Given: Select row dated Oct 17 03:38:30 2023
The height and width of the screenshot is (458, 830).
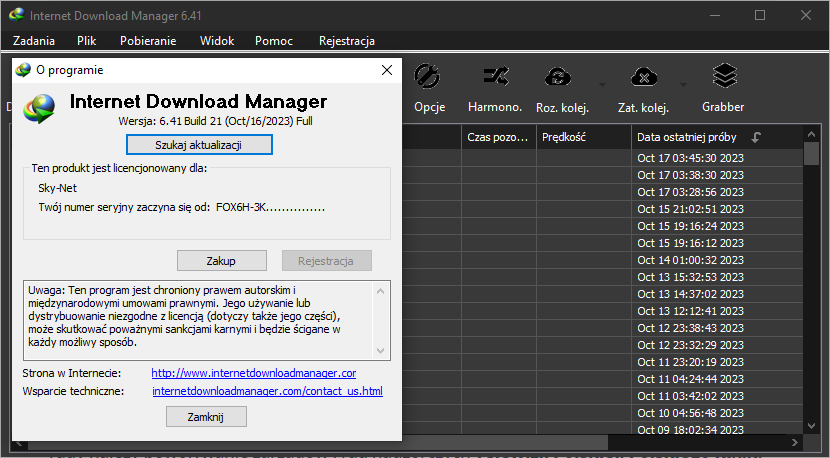Looking at the screenshot, I should pyautogui.click(x=690, y=175).
